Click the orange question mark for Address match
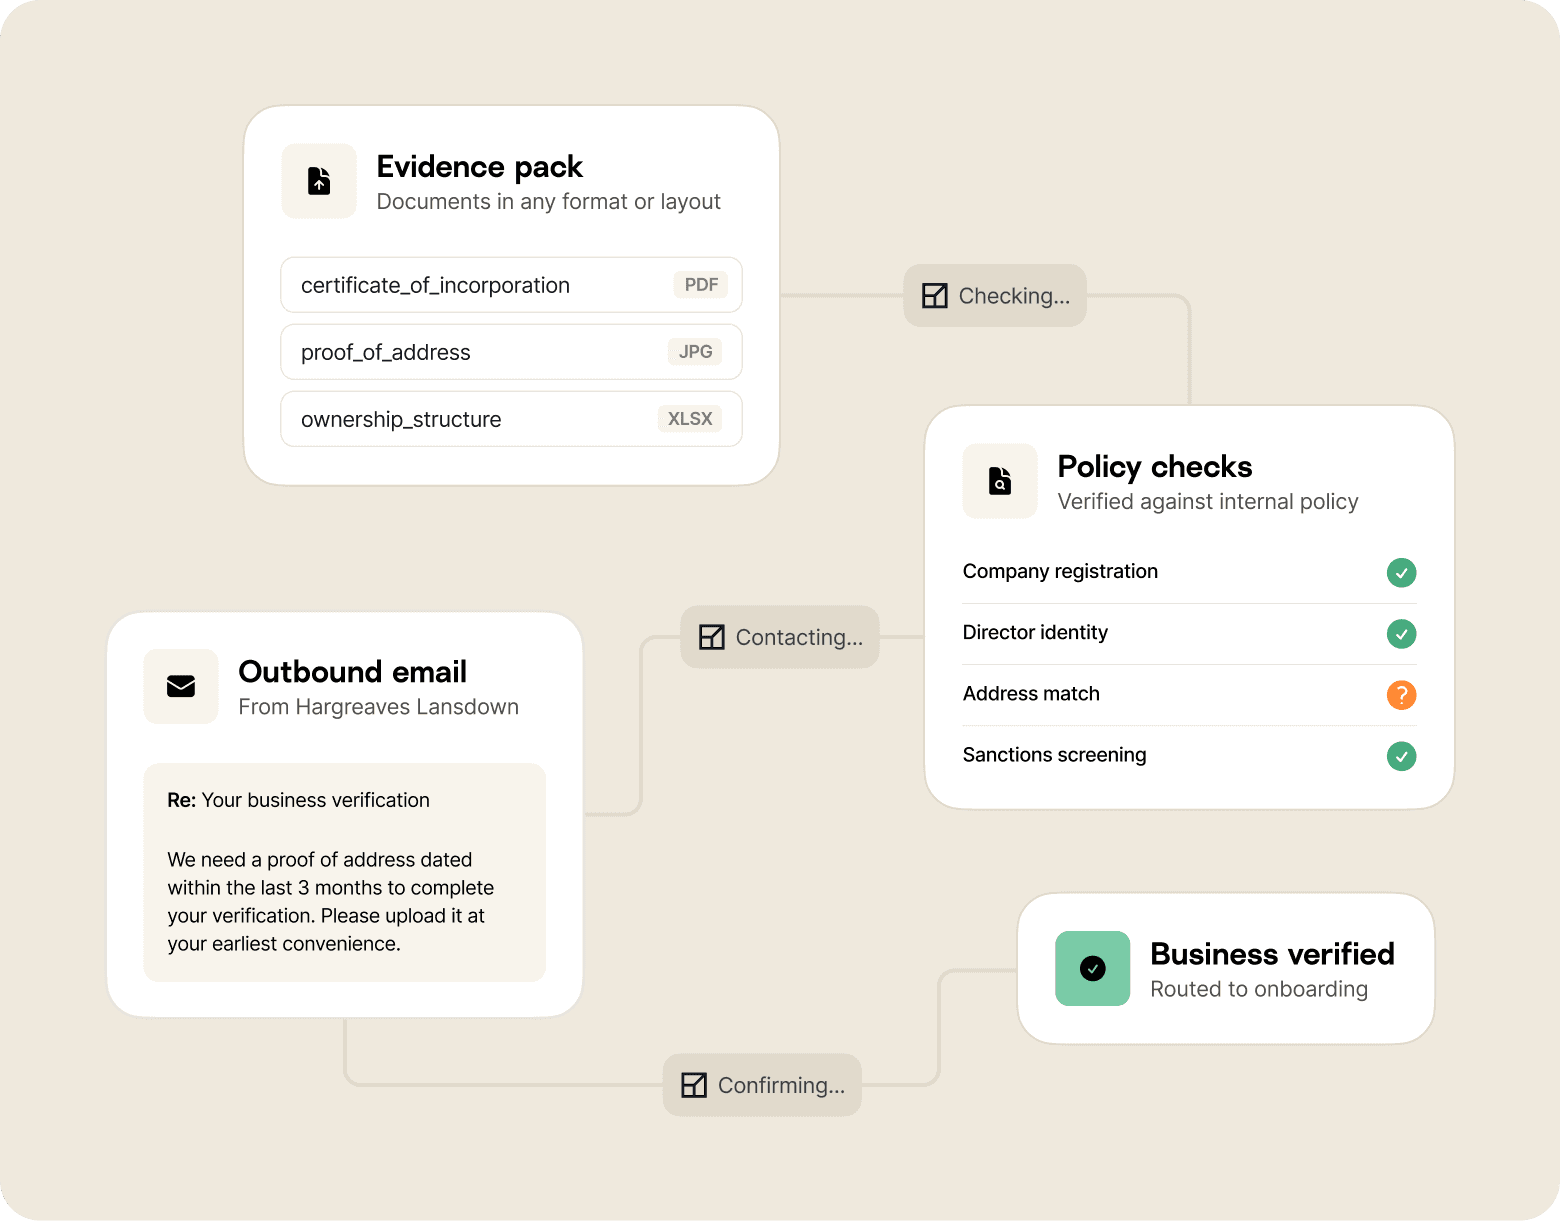The image size is (1560, 1221). (1402, 694)
